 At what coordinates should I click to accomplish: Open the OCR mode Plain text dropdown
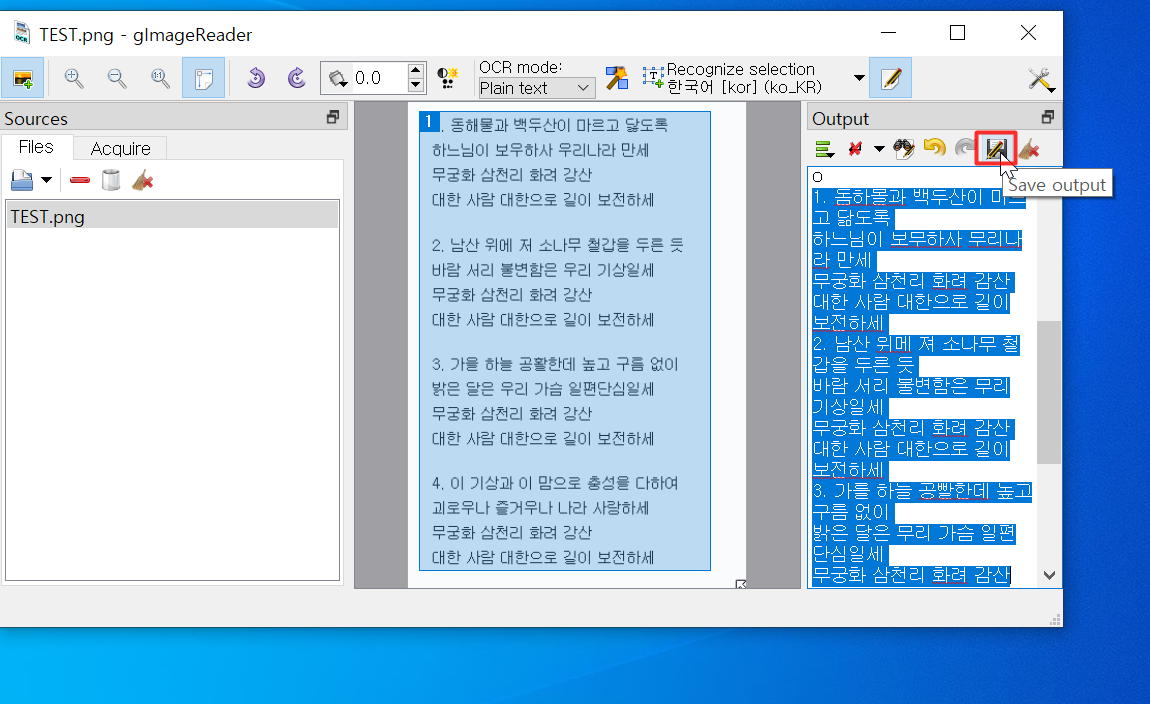535,88
